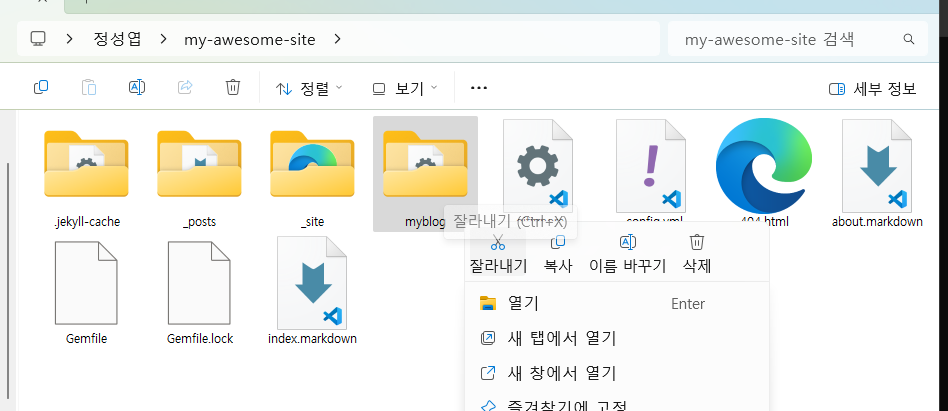Choose 열기 (Open) from context menu
This screenshot has height=411, width=948.
(x=617, y=303)
